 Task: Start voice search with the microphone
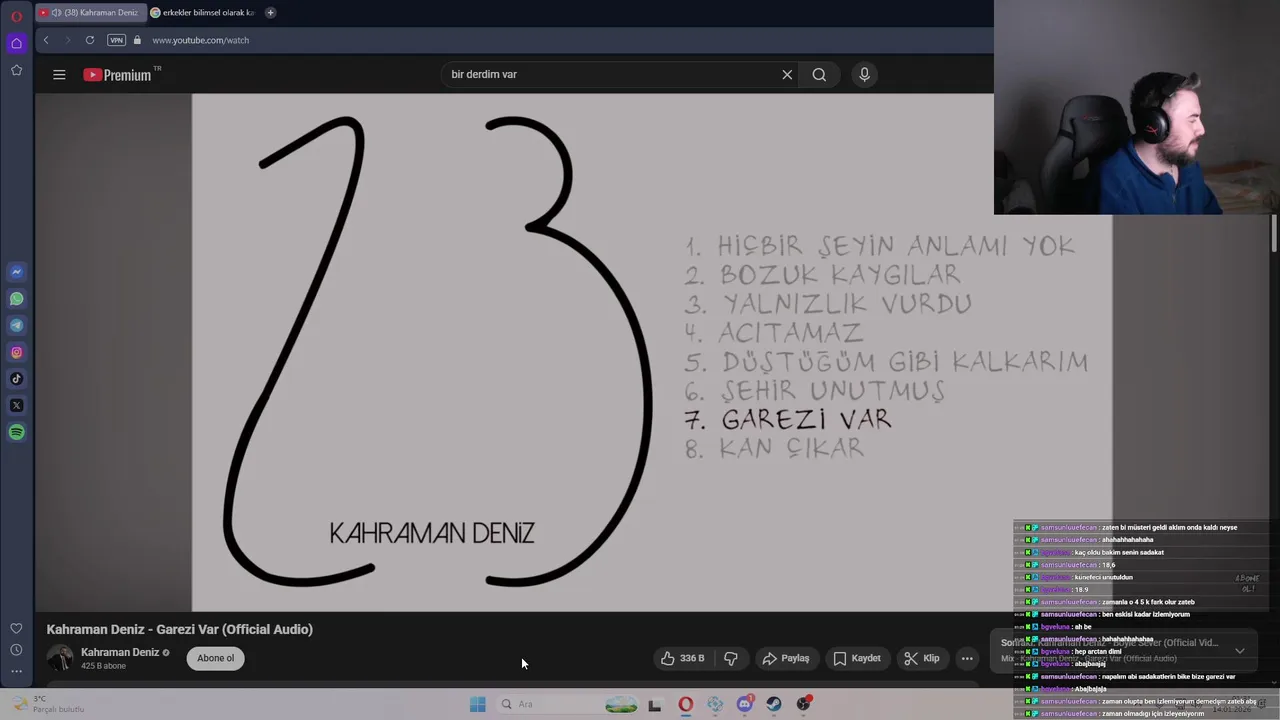pyautogui.click(x=865, y=74)
